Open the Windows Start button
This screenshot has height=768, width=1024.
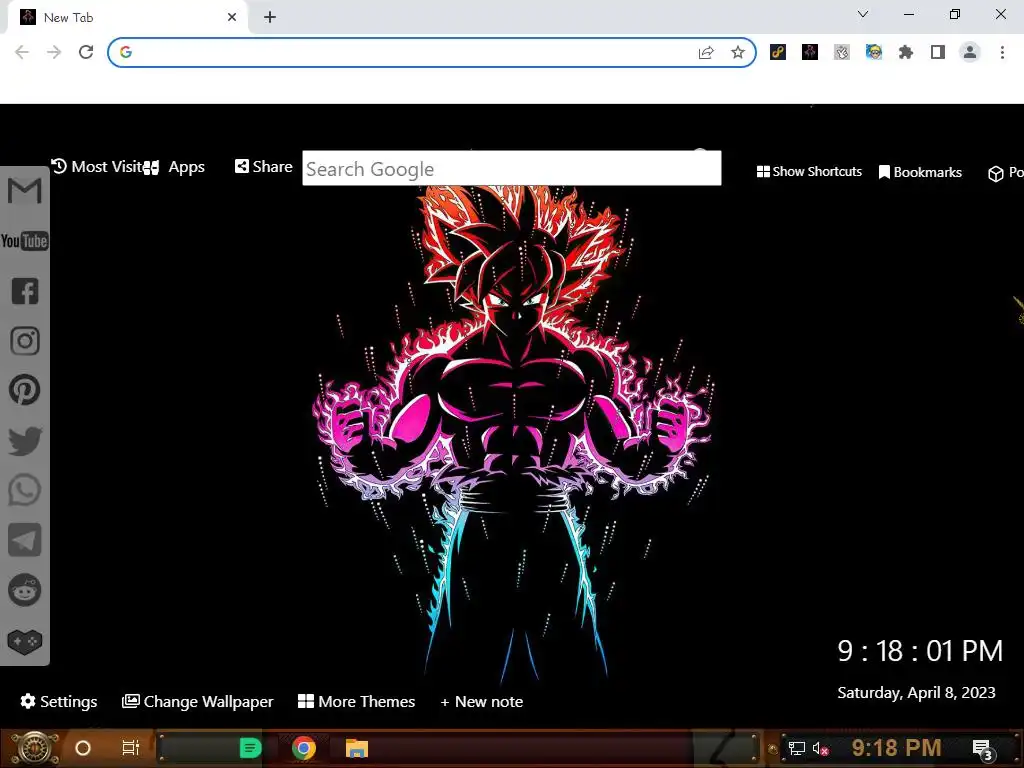pos(34,748)
